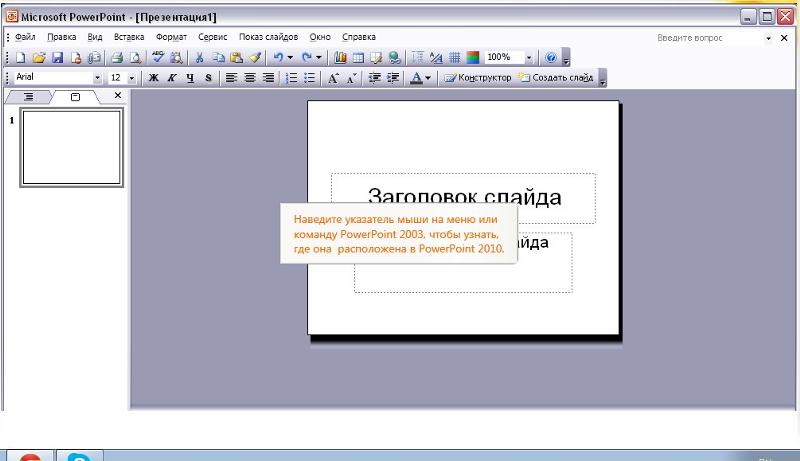Screen dimensions: 800x461
Task: Paste from the clipboard icon
Action: (x=236, y=58)
